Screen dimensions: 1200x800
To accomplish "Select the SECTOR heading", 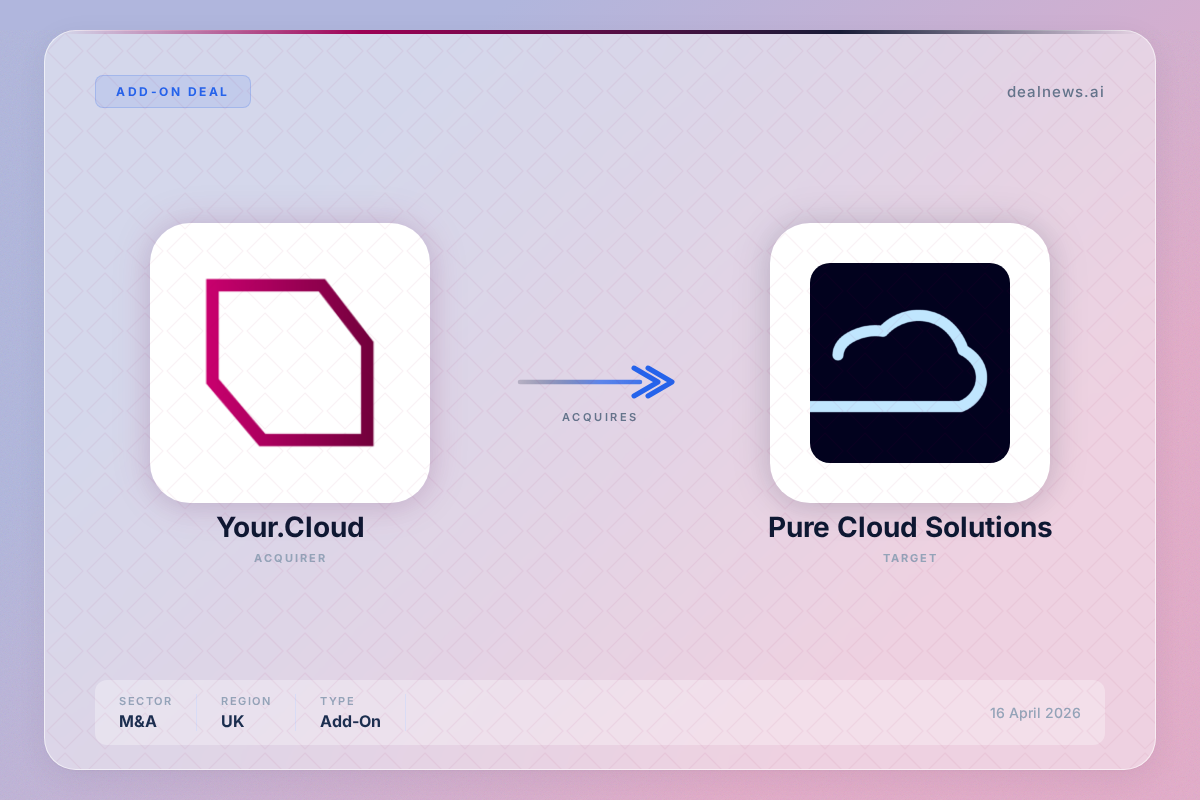I will 145,701.
